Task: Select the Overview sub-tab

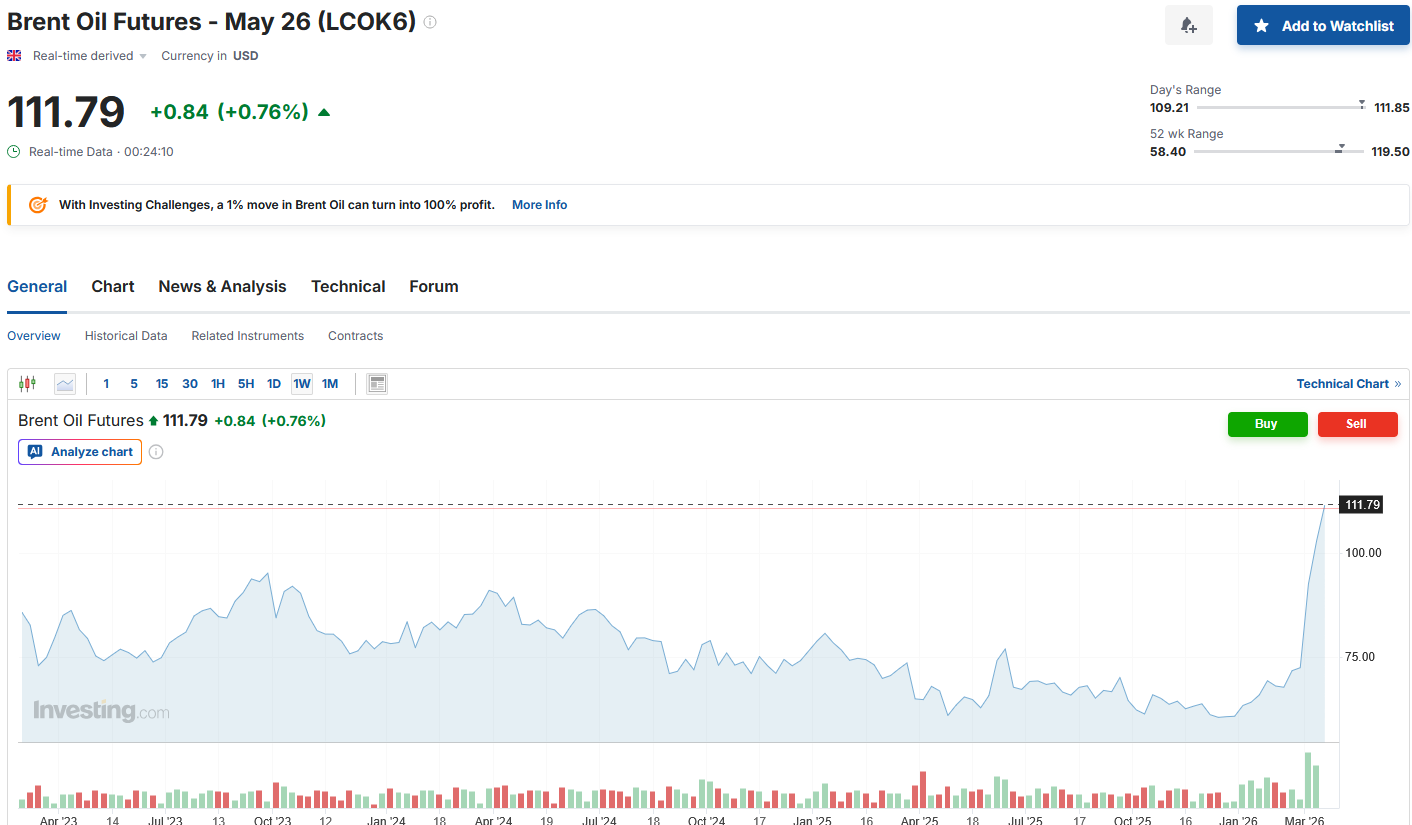Action: point(34,336)
